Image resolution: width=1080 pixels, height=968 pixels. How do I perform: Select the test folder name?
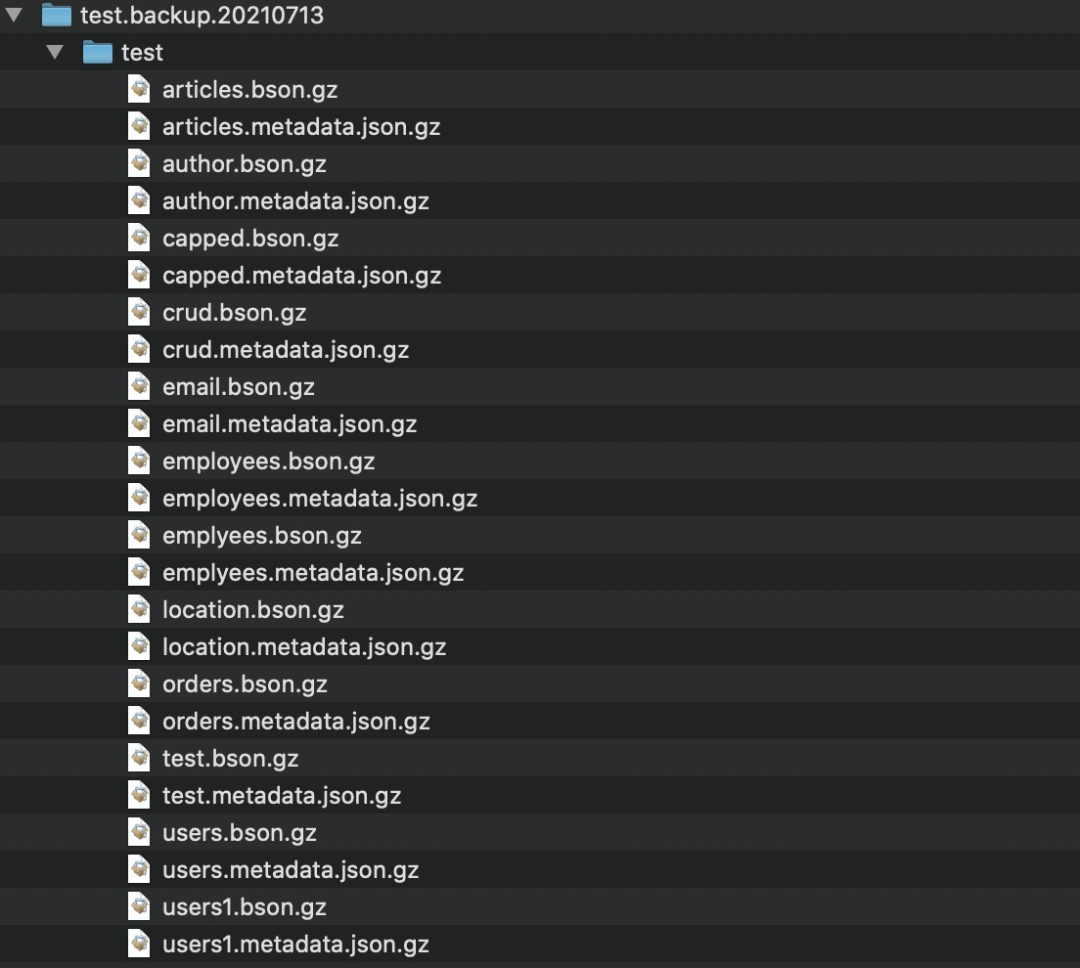point(142,52)
